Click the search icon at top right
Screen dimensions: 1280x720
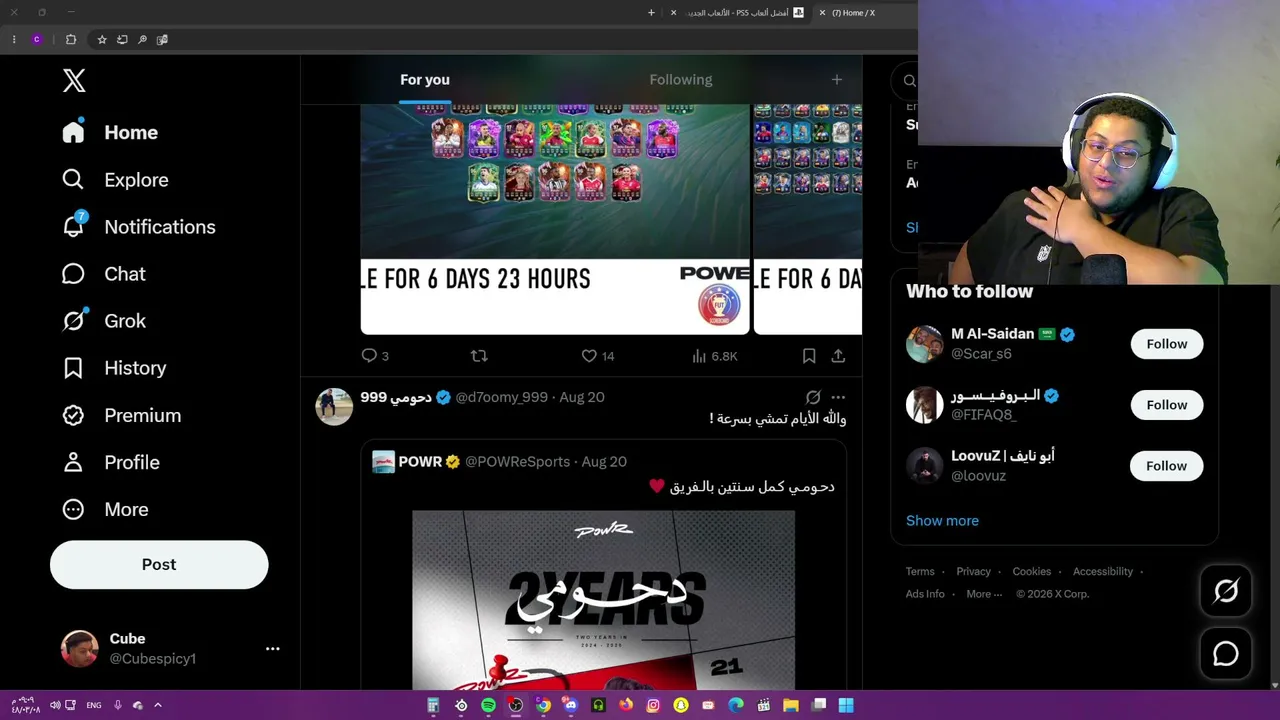pos(909,81)
